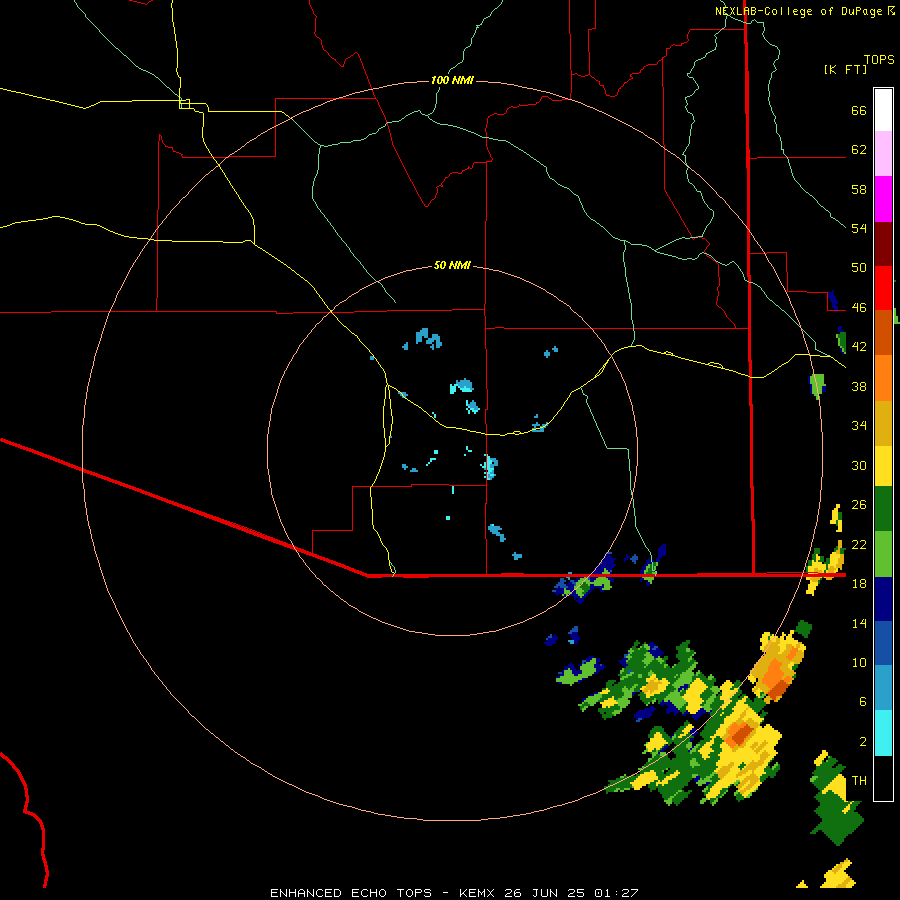Image resolution: width=900 pixels, height=900 pixels.
Task: Click the "58" legend value
Action: 859,189
